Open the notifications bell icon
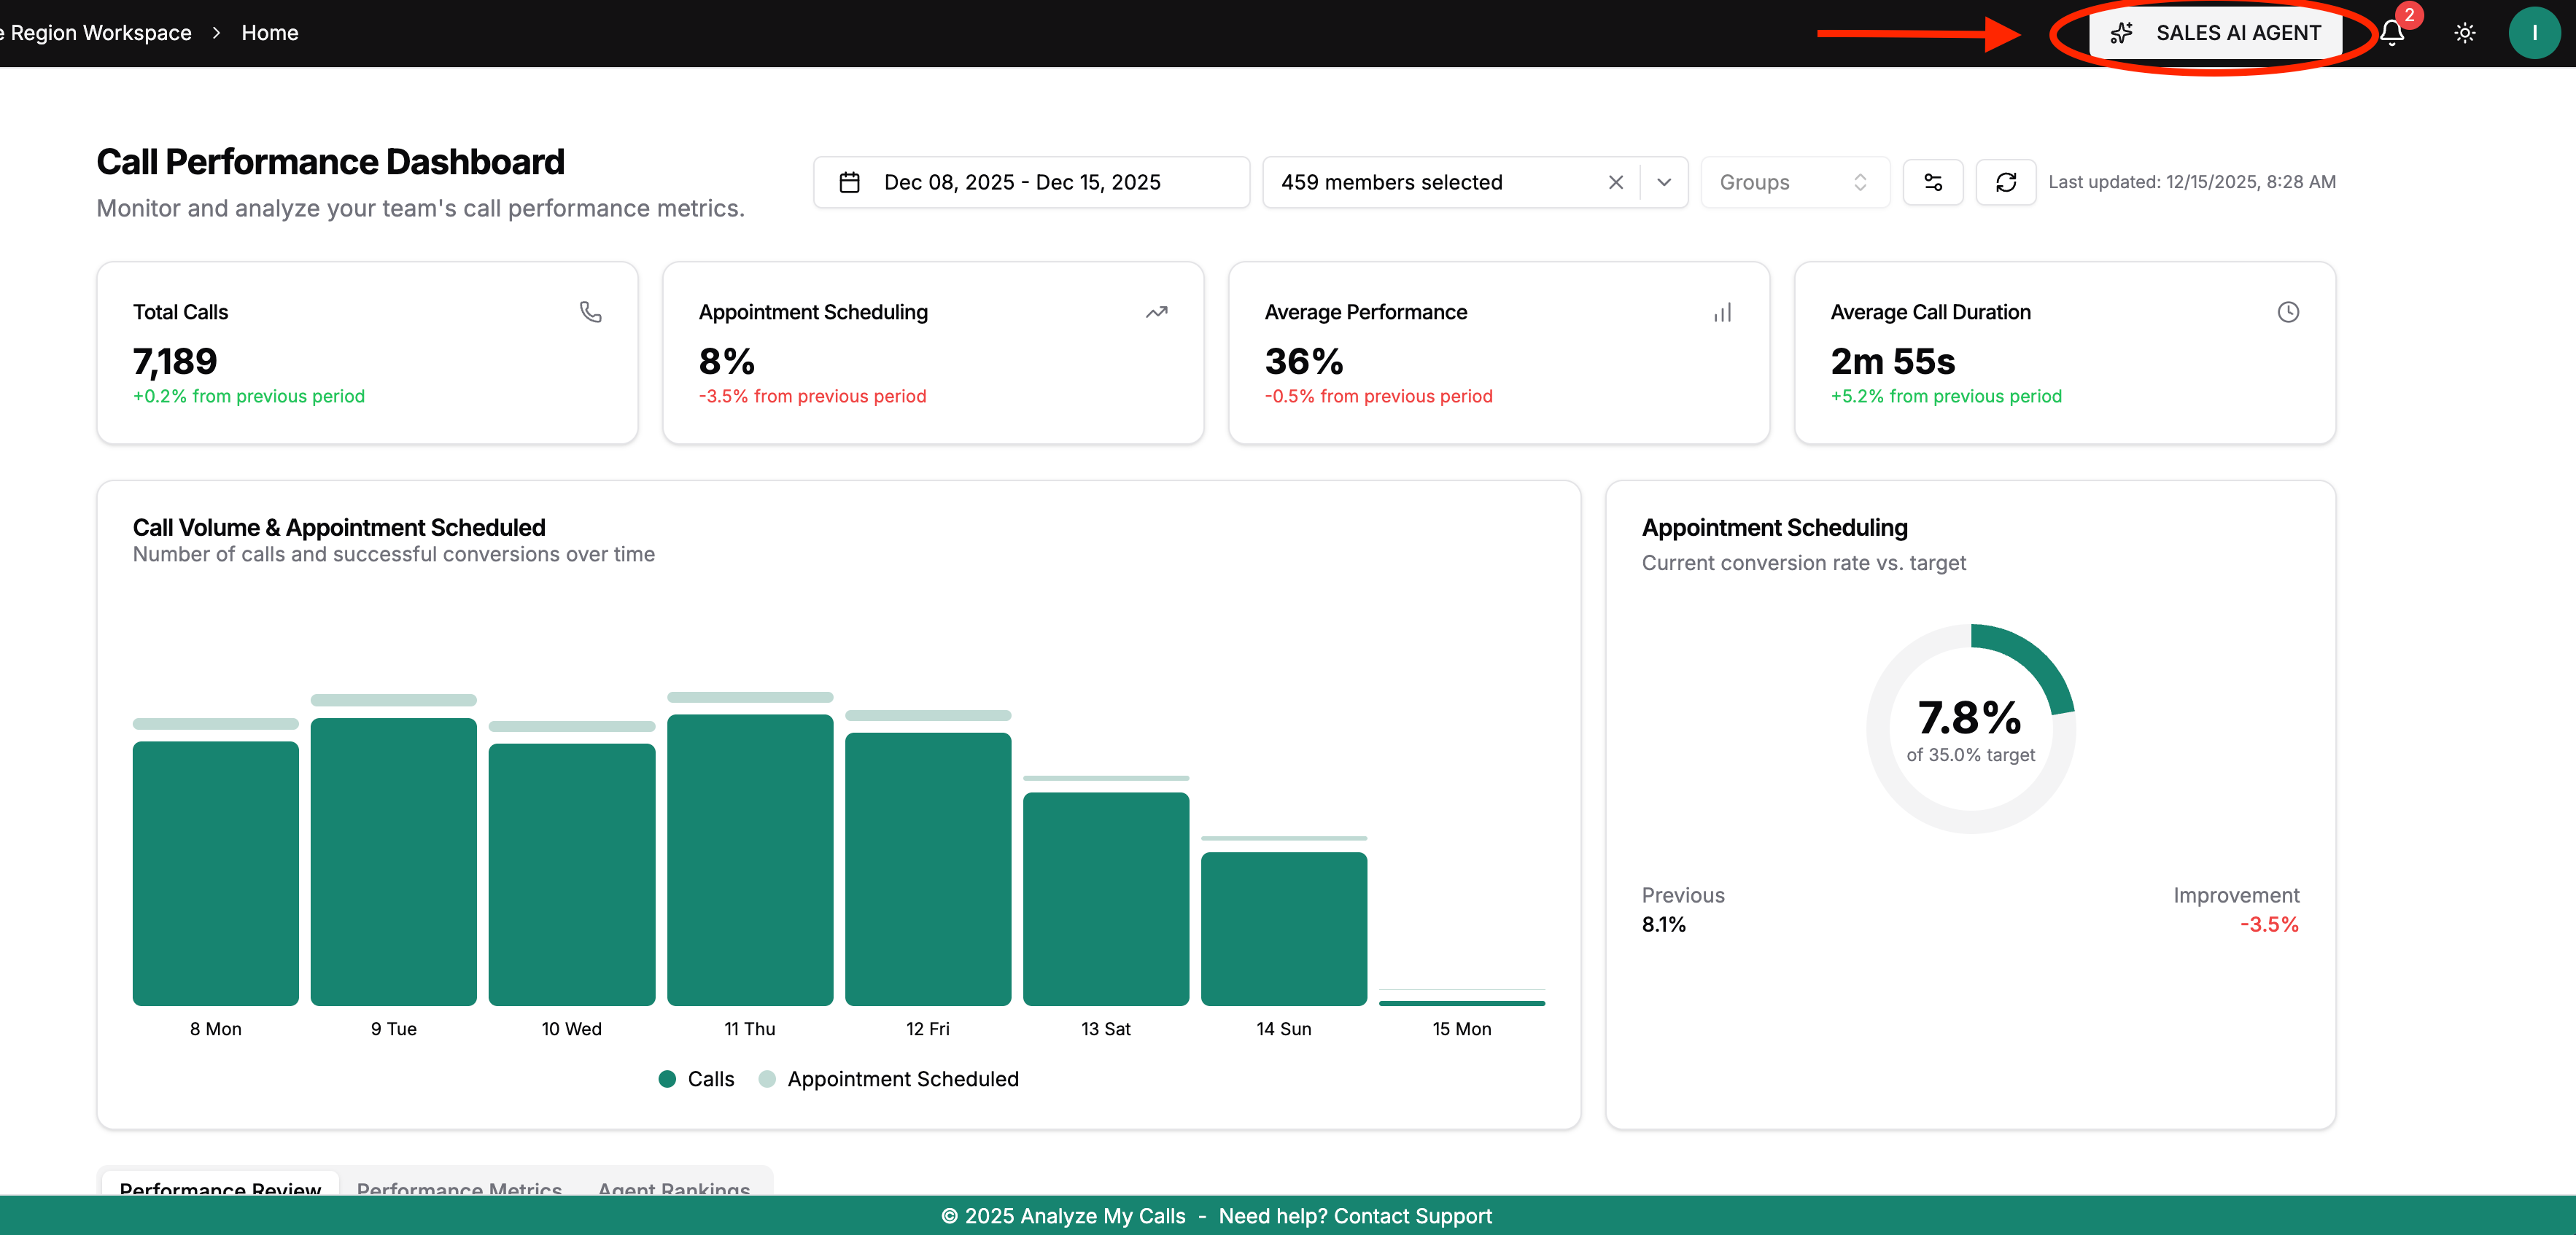This screenshot has height=1235, width=2576. pos(2391,33)
